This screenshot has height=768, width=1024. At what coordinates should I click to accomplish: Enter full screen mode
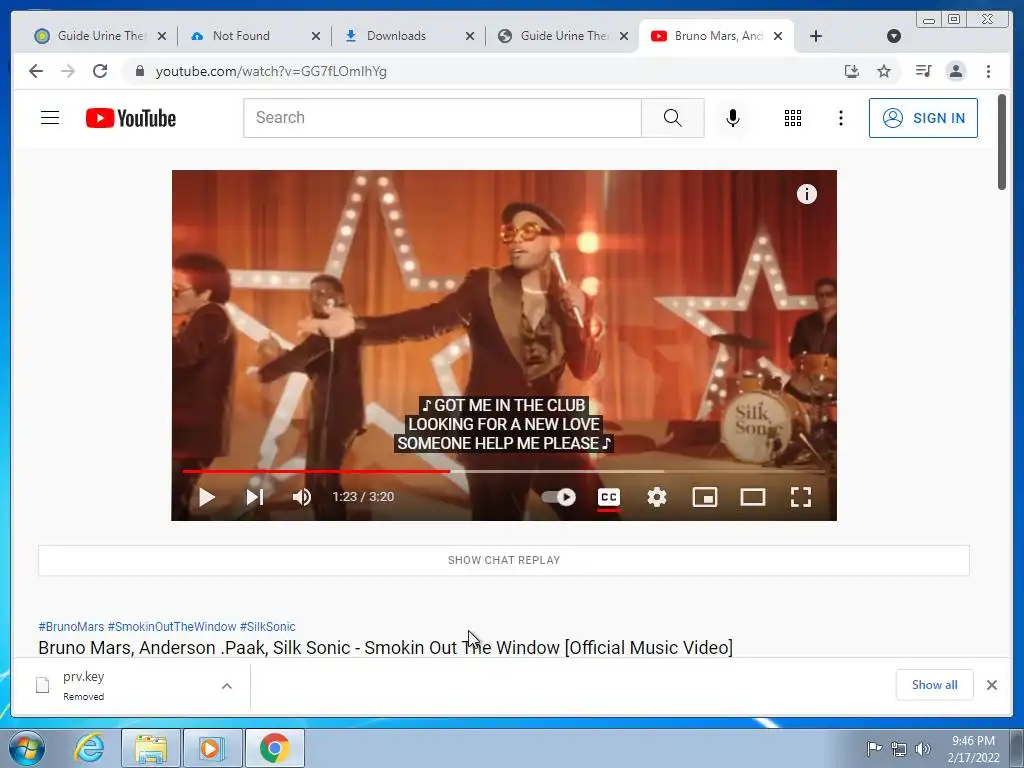[x=801, y=497]
